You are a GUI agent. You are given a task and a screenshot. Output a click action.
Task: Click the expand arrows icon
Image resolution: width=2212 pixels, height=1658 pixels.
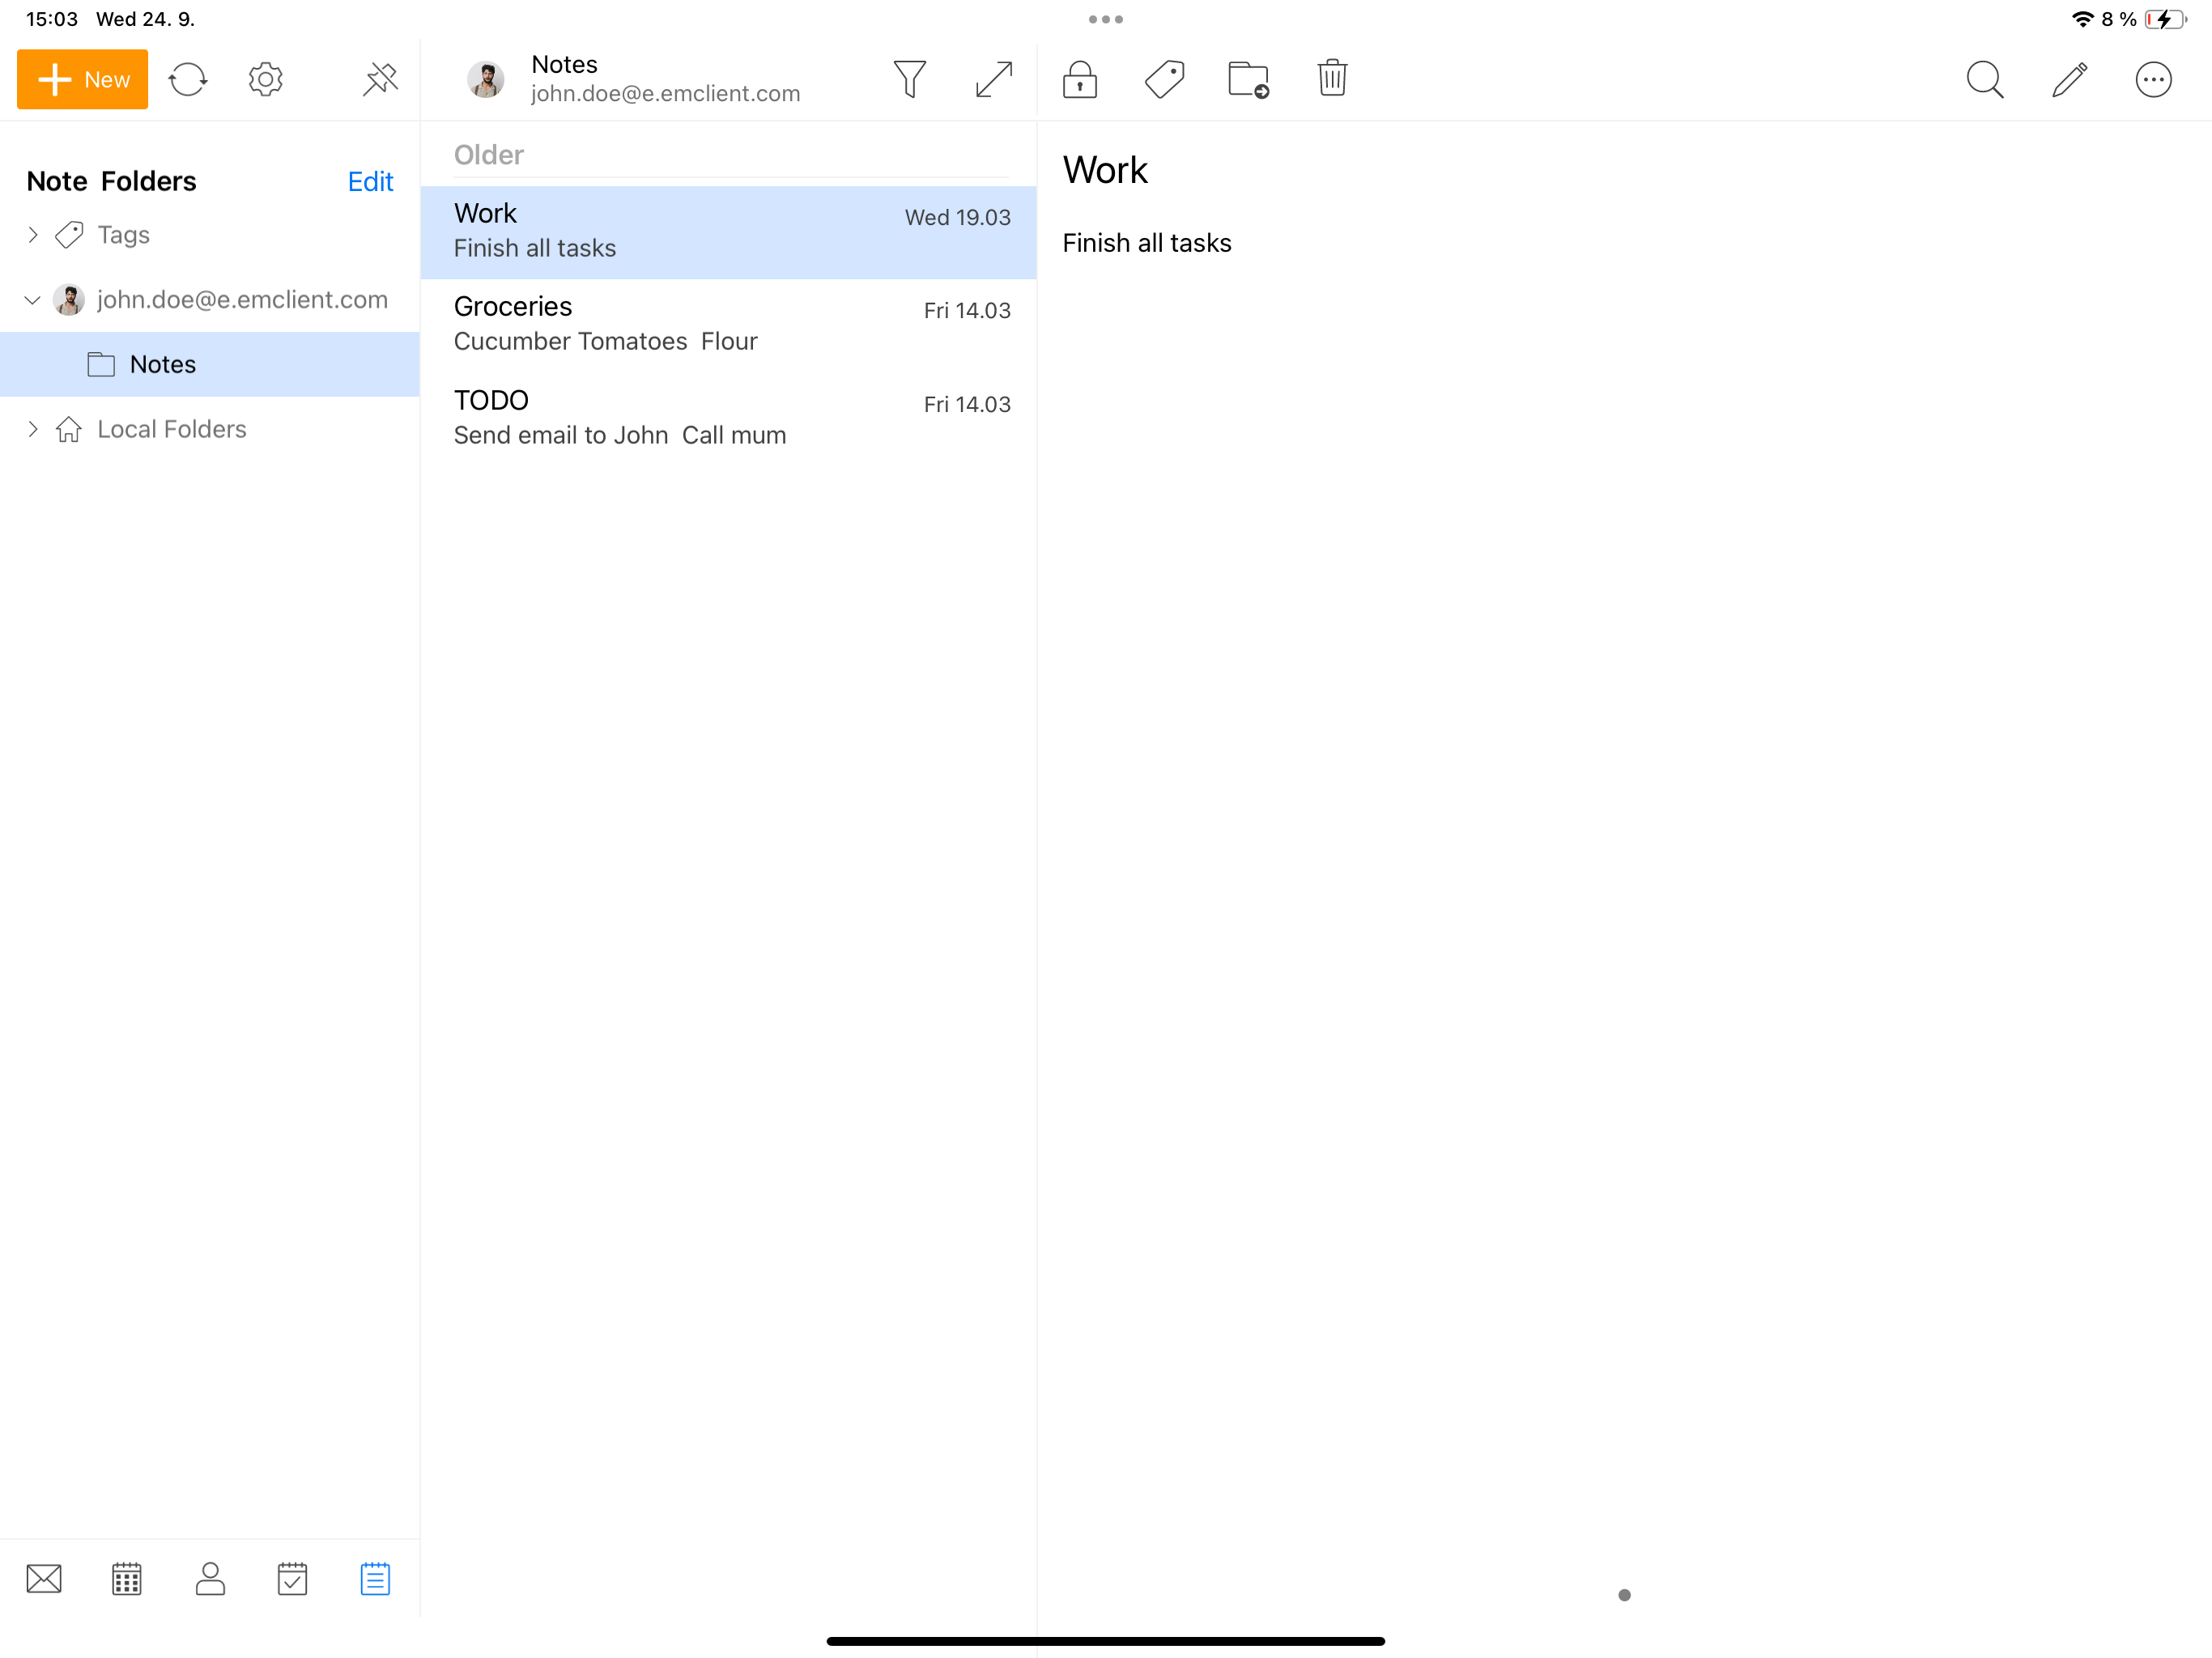click(993, 79)
